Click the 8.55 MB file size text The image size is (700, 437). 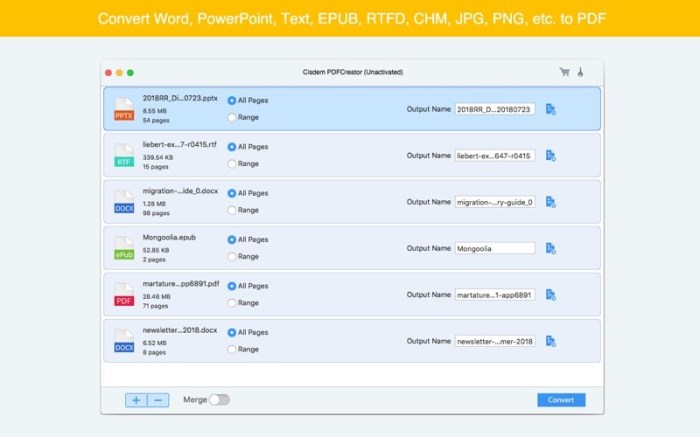(154, 111)
